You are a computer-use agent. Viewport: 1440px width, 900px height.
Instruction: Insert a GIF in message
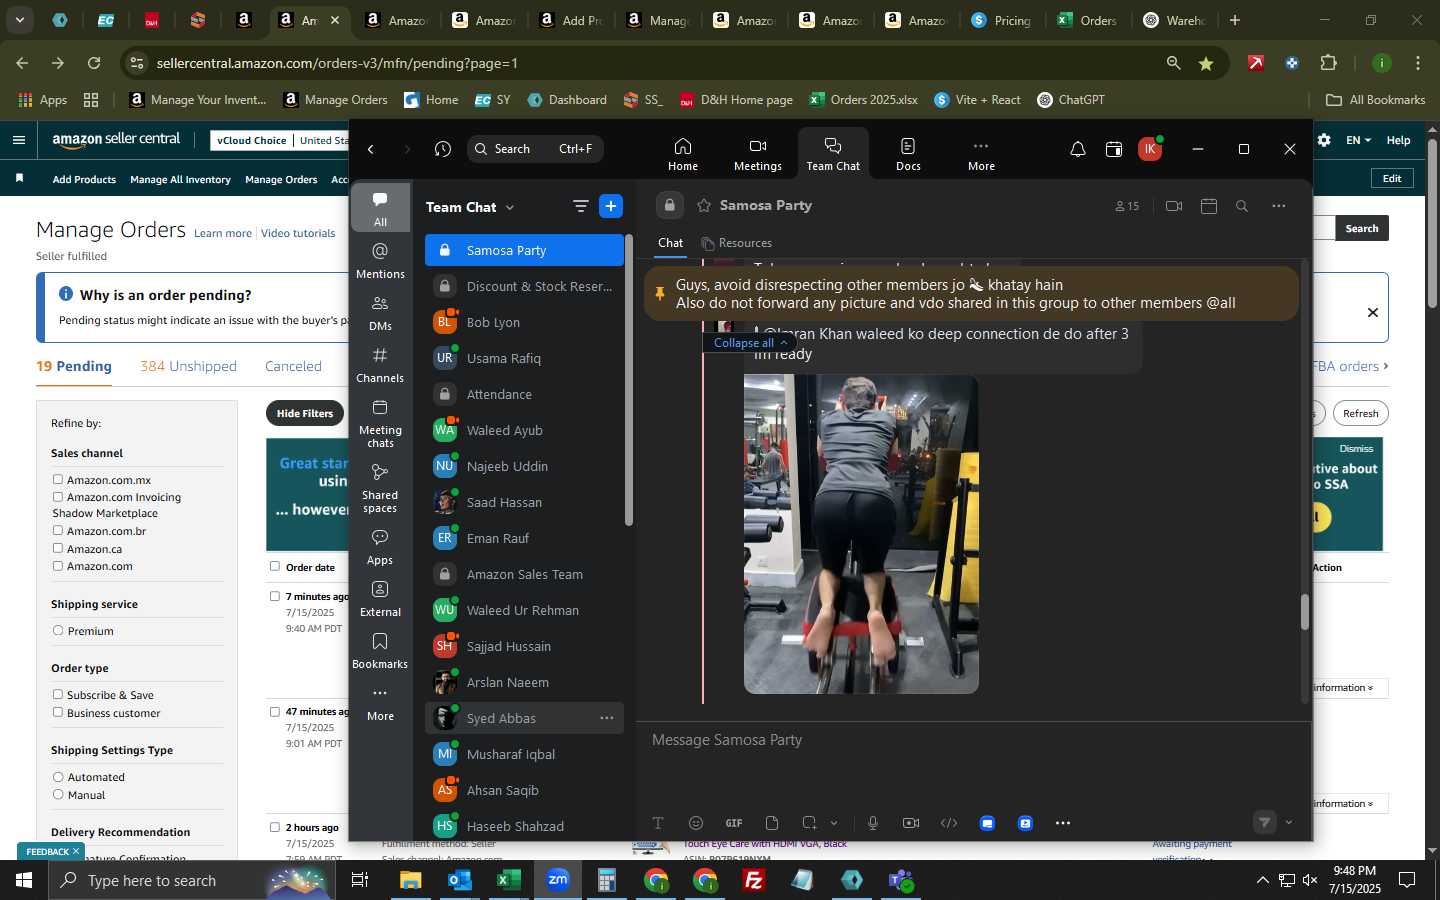point(734,823)
